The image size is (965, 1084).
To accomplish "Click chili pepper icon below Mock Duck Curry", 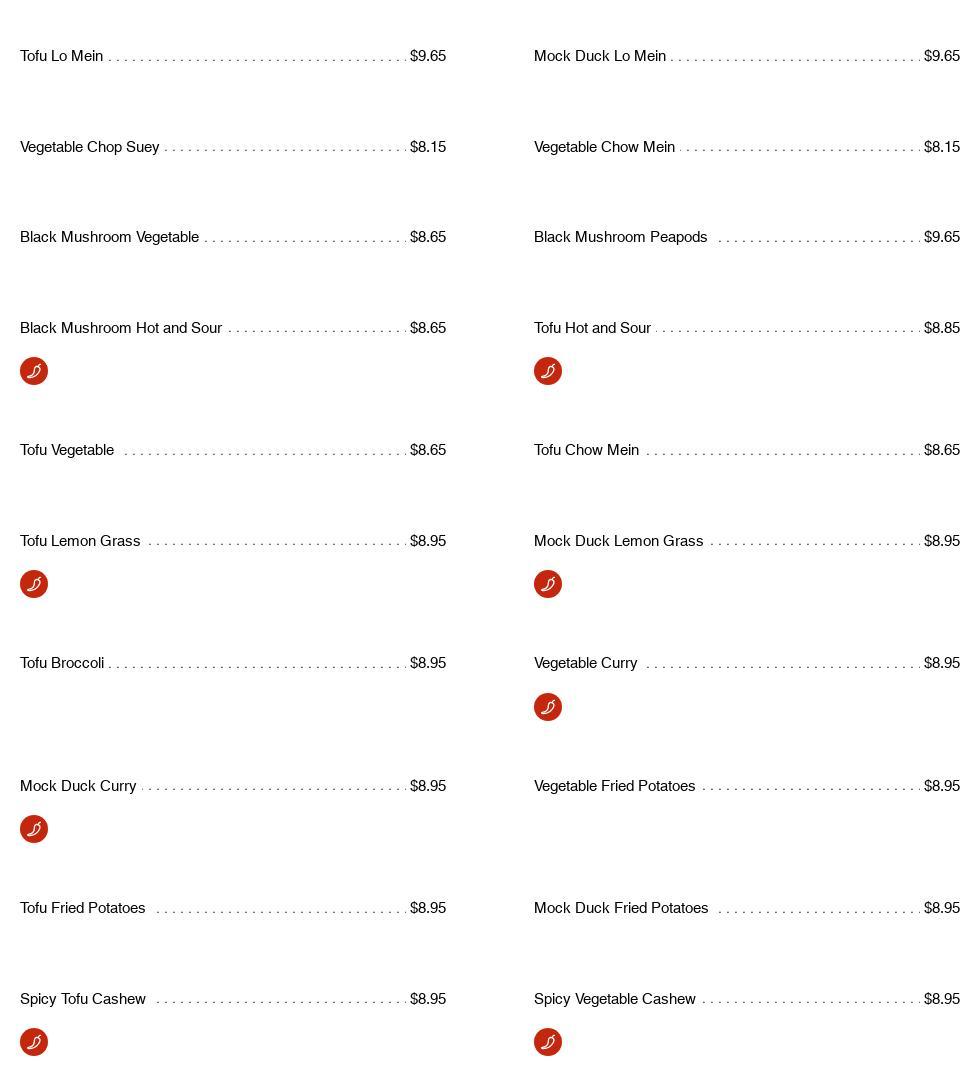I will point(34,829).
